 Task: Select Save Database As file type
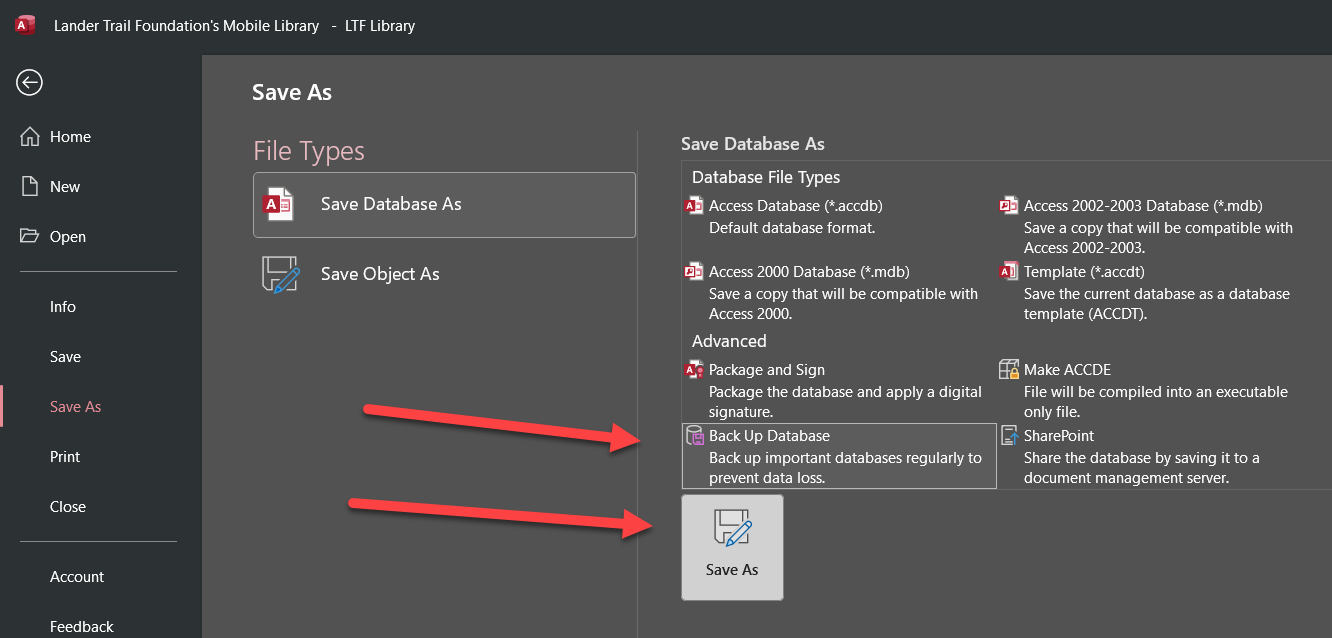pos(444,205)
